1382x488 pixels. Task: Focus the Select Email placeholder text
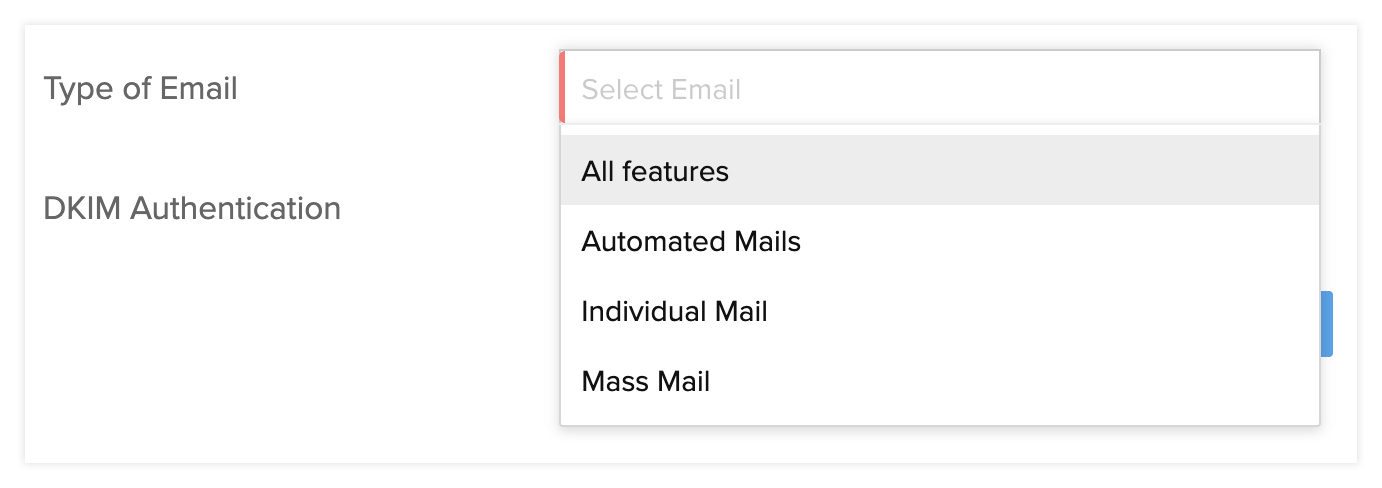point(661,89)
